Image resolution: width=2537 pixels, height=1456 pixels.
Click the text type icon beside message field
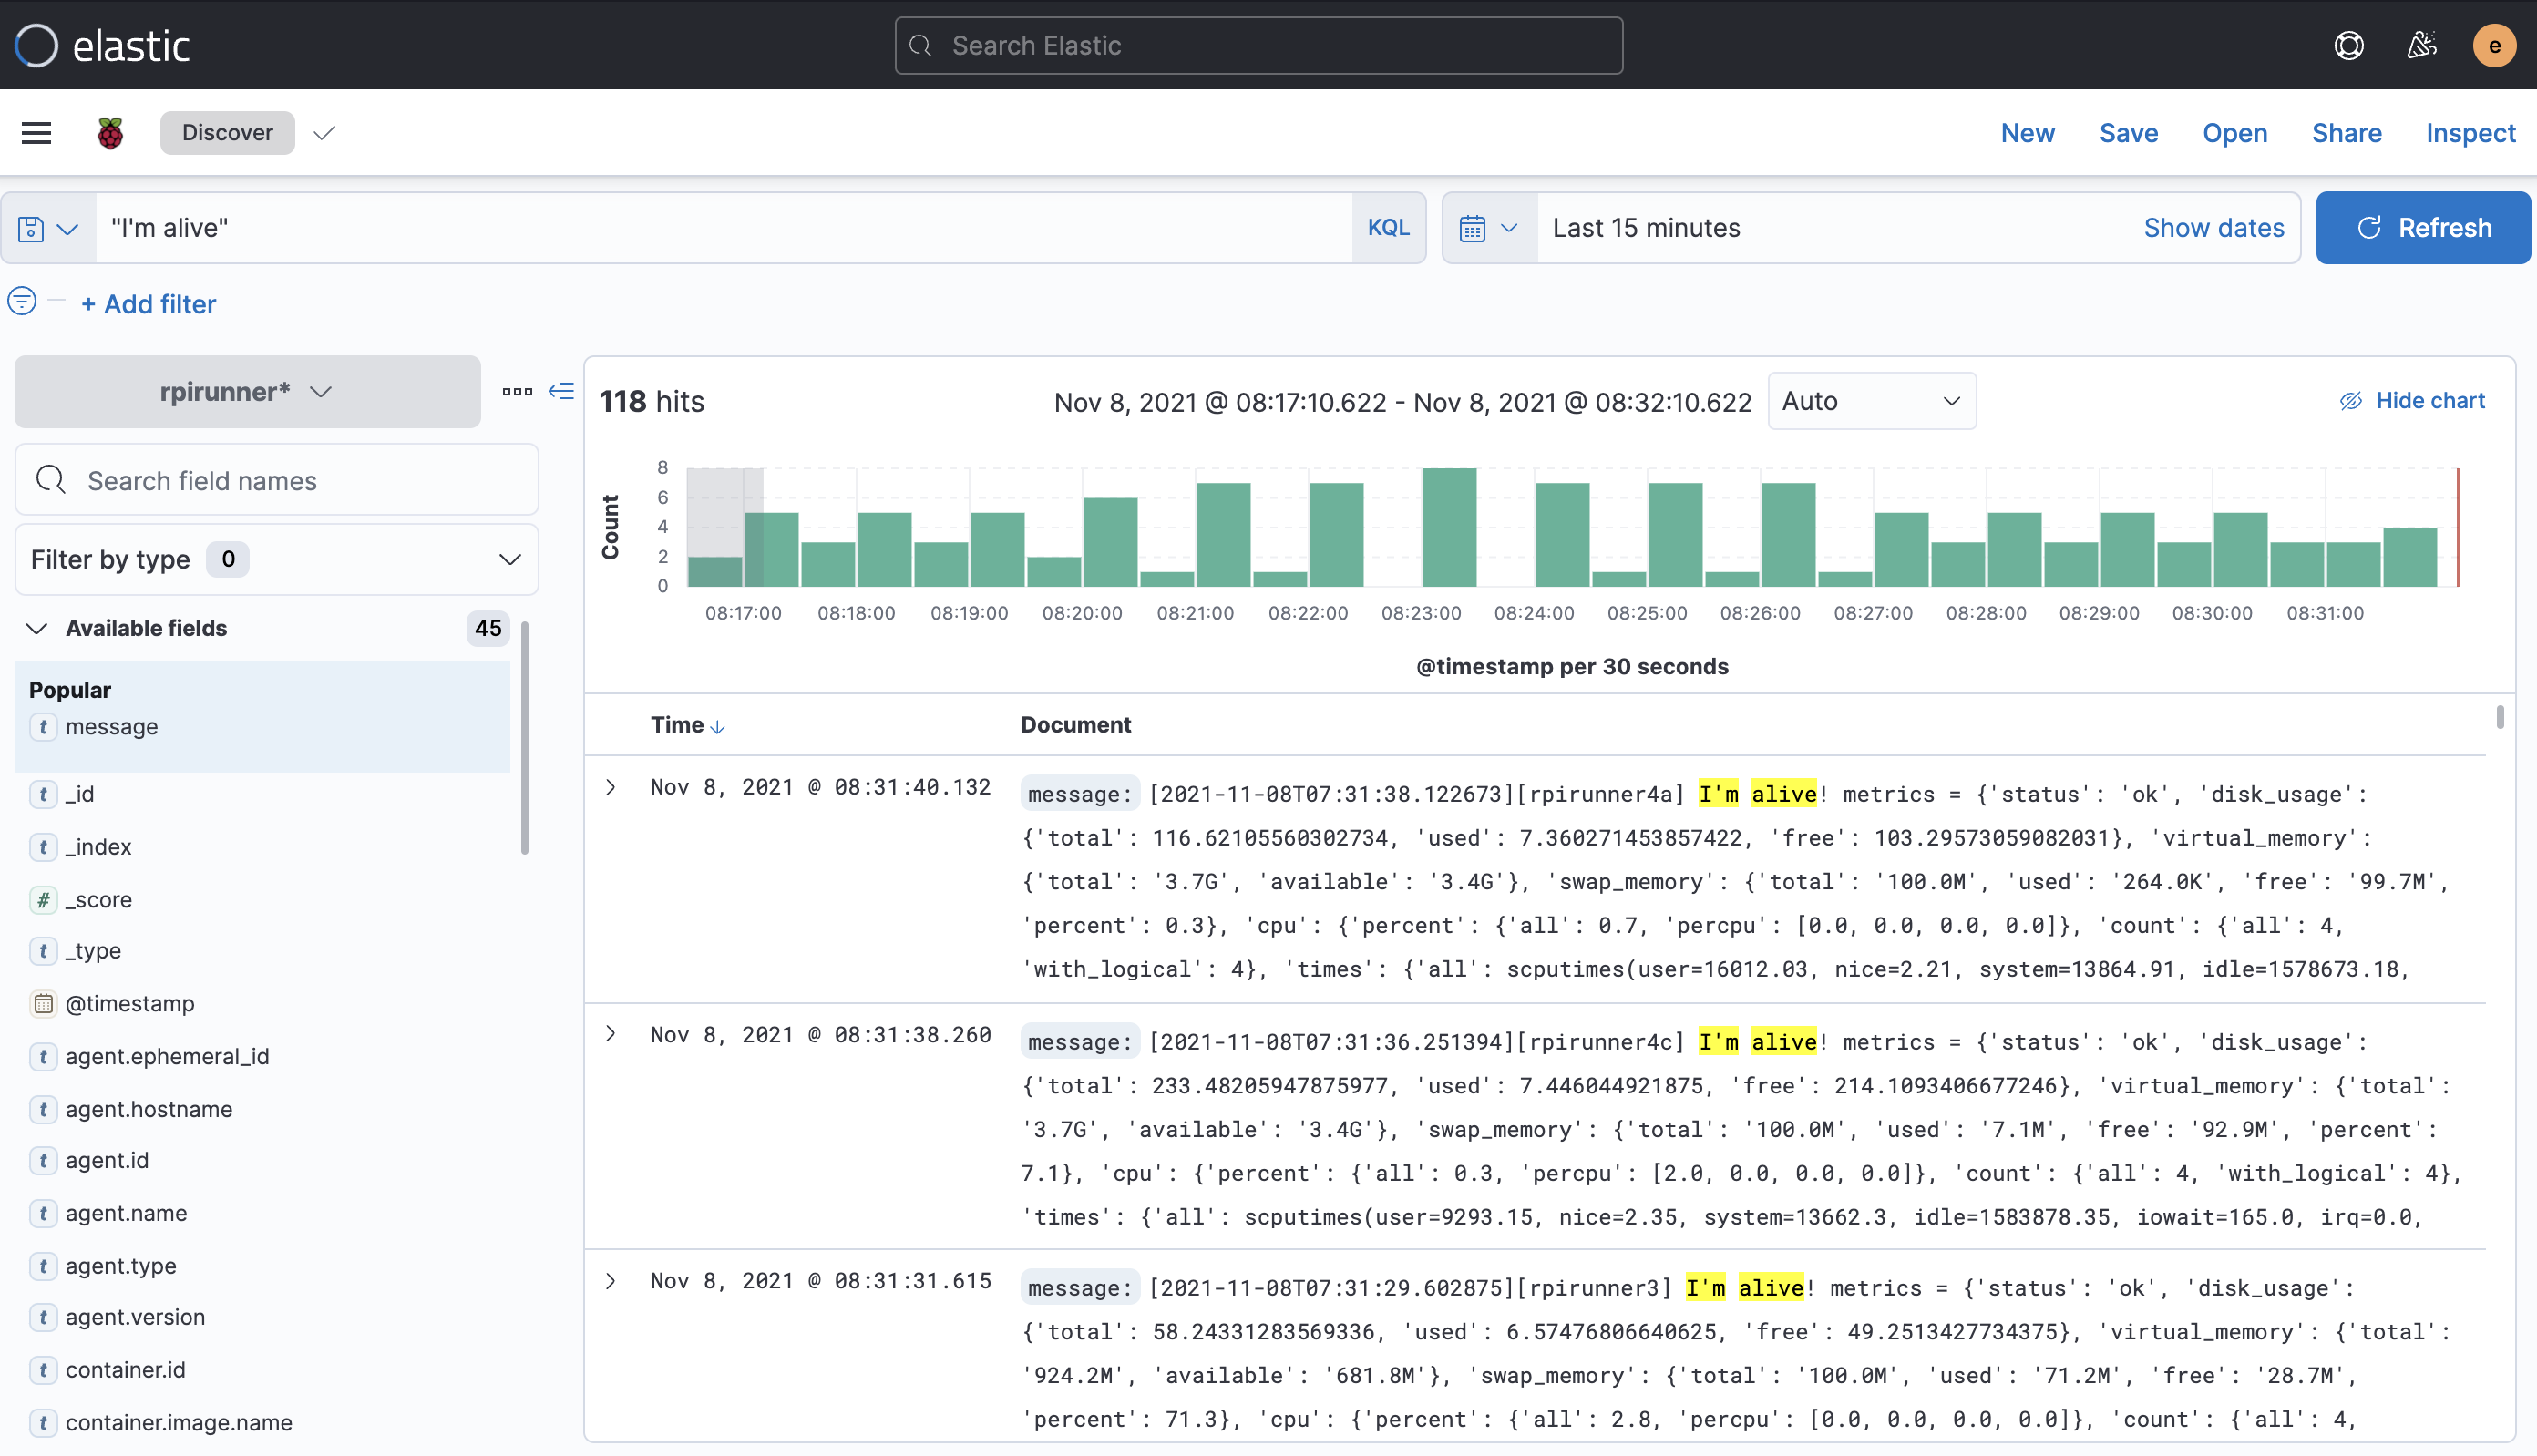tap(42, 727)
